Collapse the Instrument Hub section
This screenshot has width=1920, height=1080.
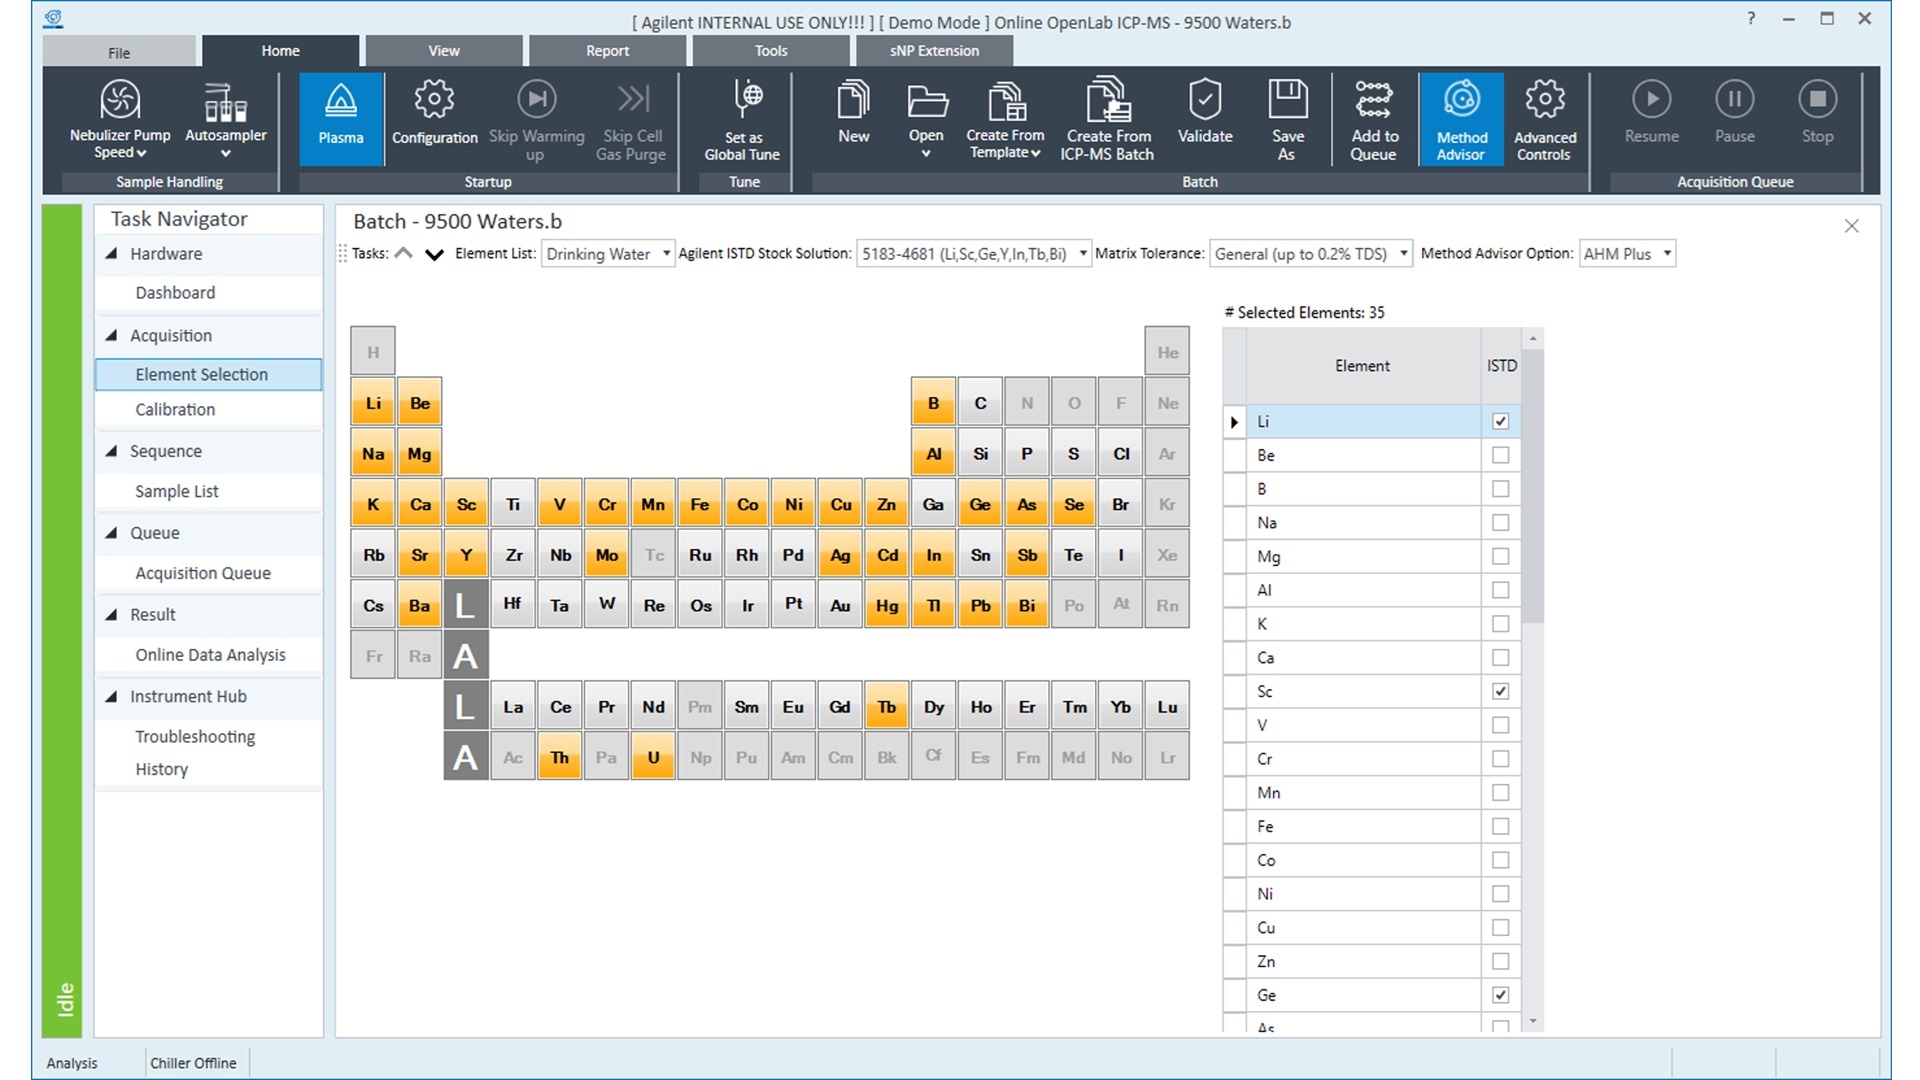tap(112, 697)
